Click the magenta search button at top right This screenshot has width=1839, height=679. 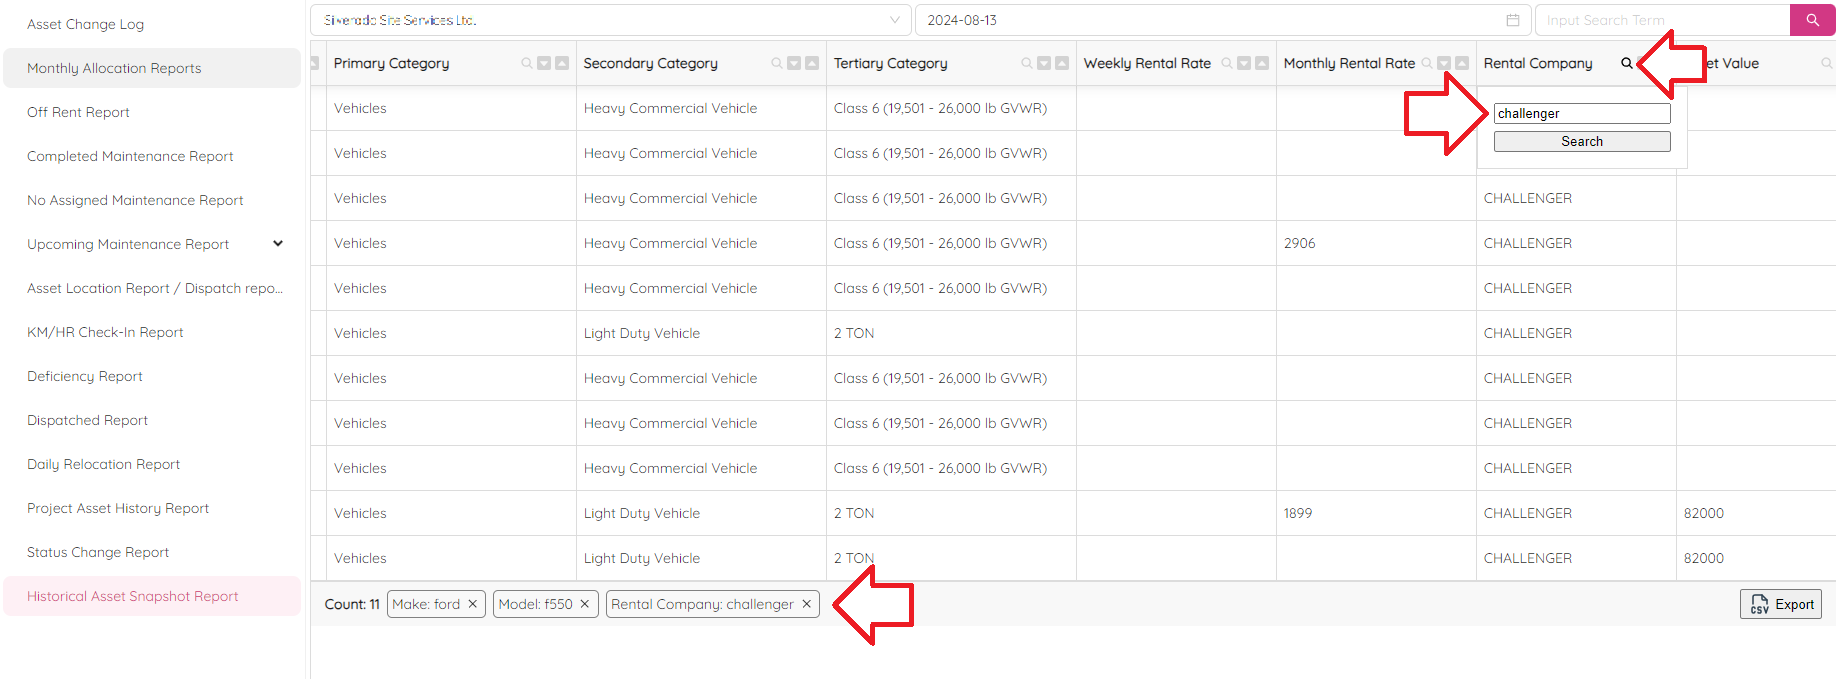[1812, 20]
